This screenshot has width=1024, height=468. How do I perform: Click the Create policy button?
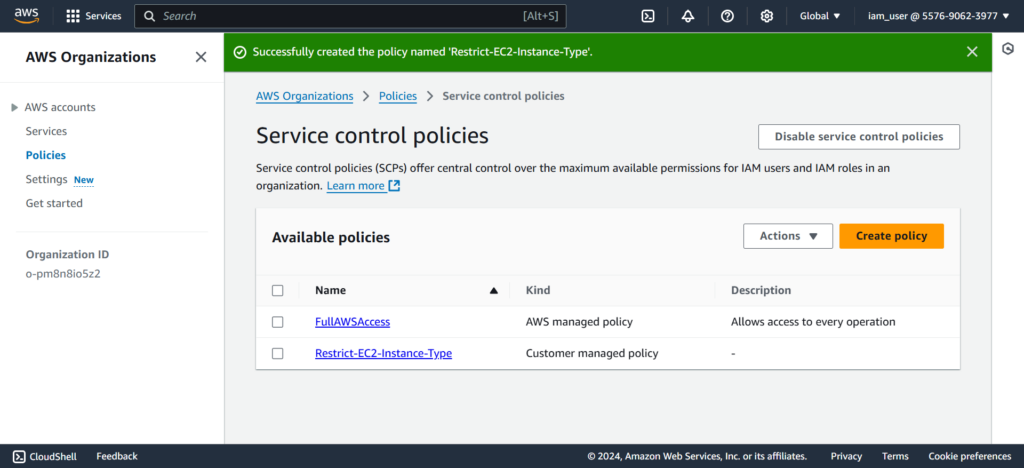tap(891, 236)
